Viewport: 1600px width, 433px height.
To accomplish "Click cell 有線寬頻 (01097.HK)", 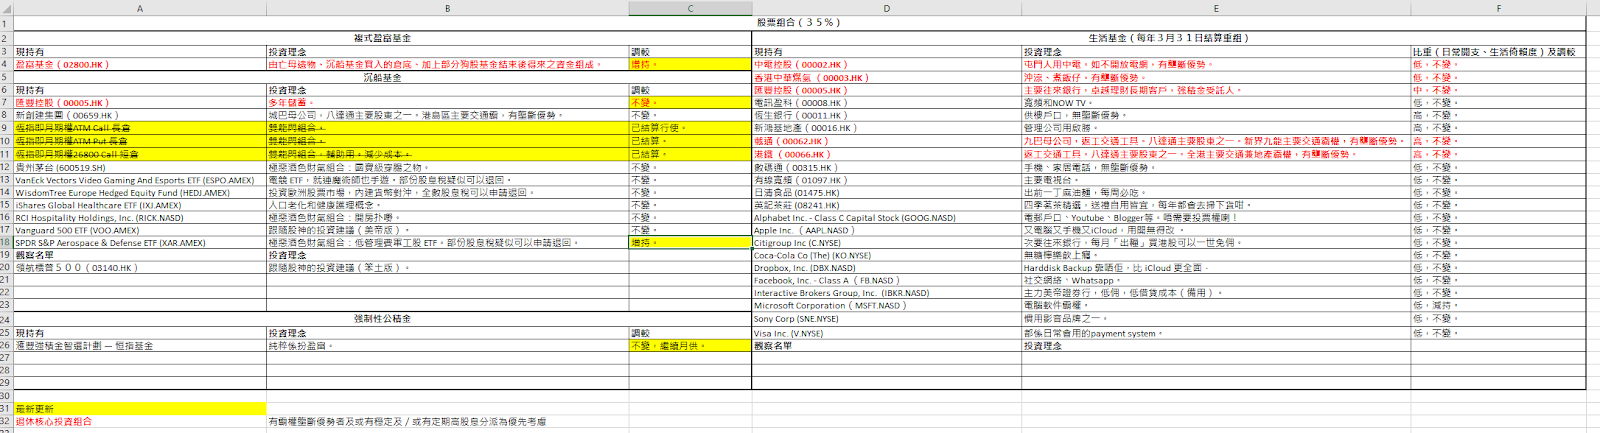I will coord(886,180).
